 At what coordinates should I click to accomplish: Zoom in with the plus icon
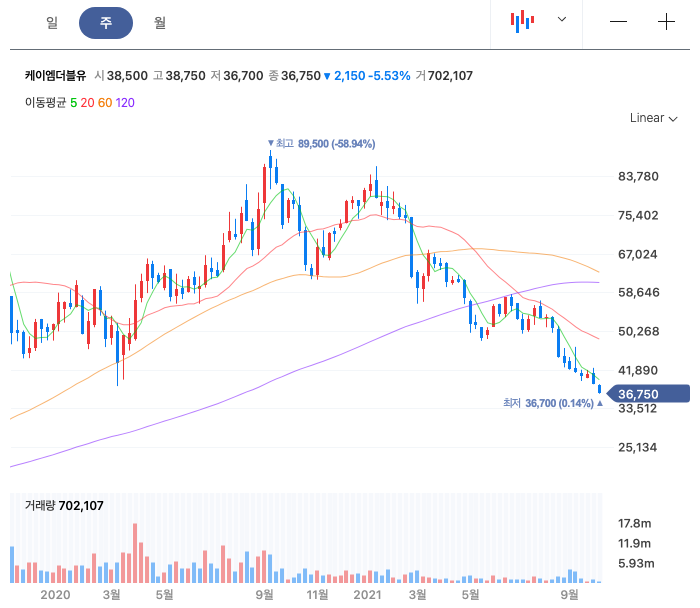coord(666,21)
